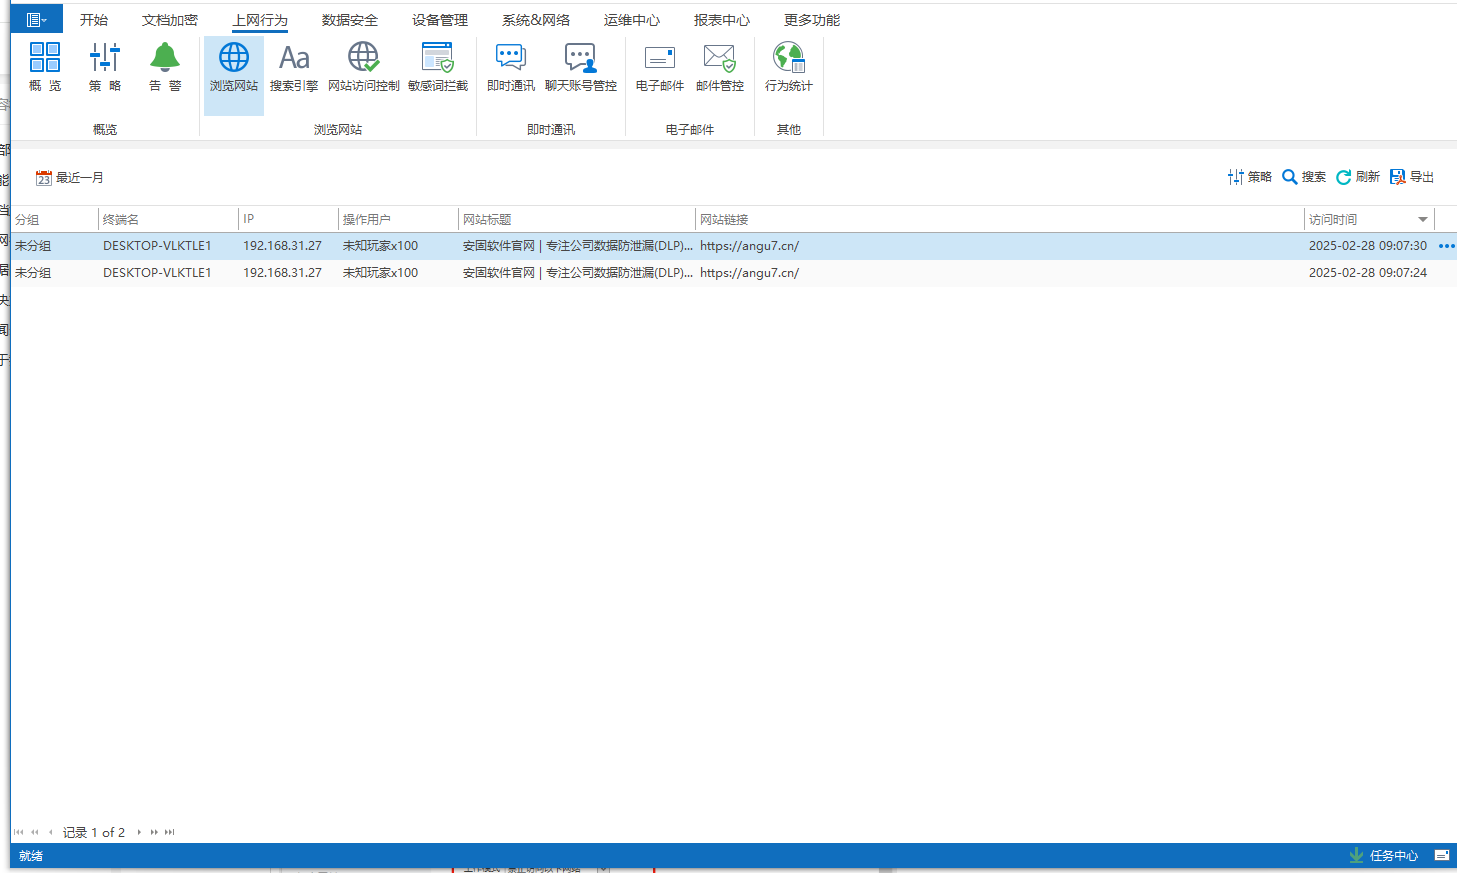Click the 敏感词拦截 sensitive word blocking icon
The width and height of the screenshot is (1457, 873).
click(x=438, y=67)
